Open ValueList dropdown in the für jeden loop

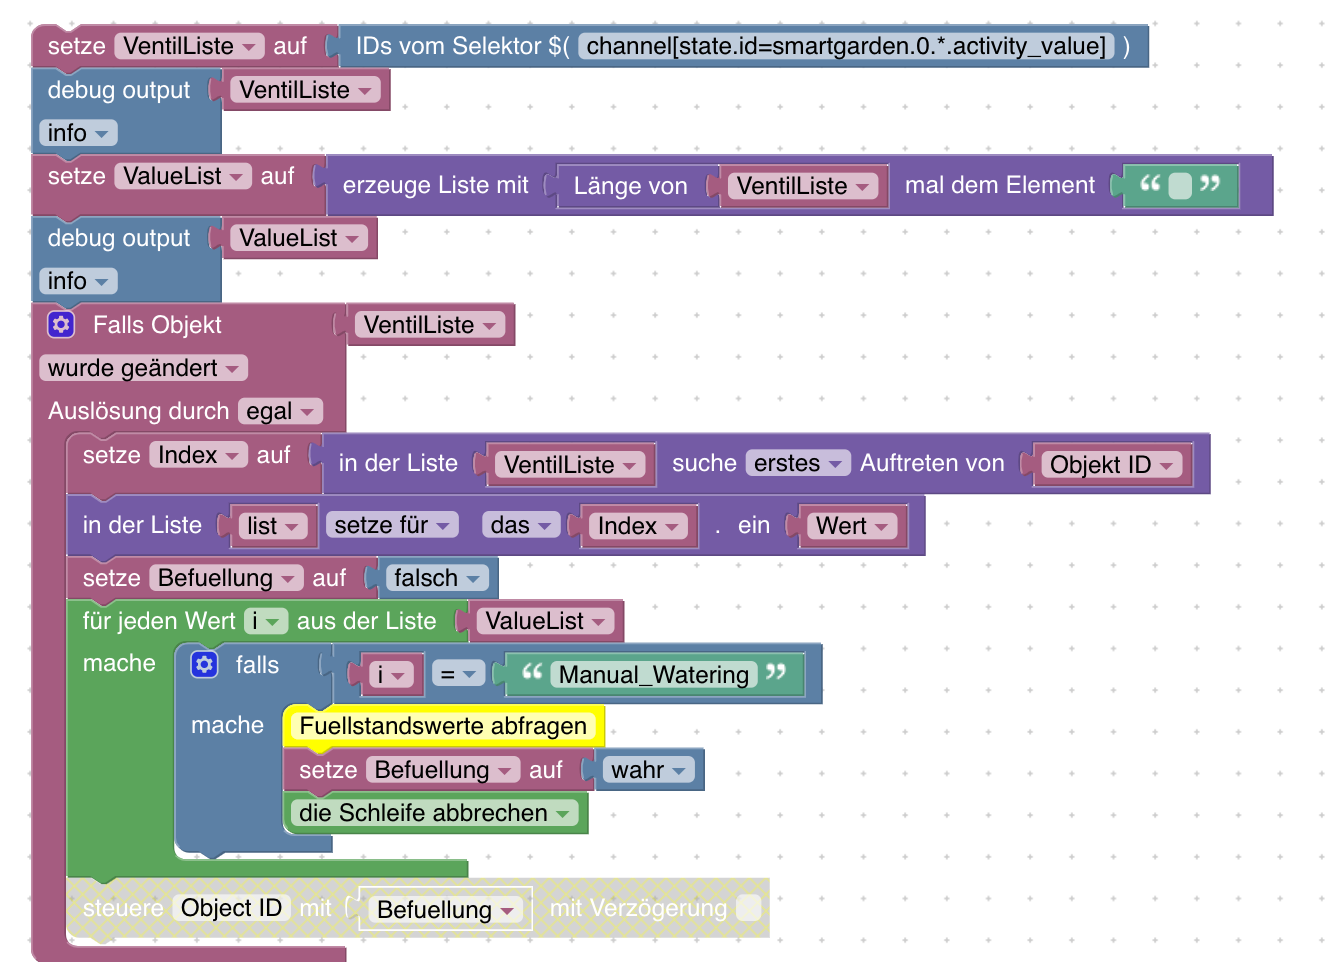click(545, 621)
